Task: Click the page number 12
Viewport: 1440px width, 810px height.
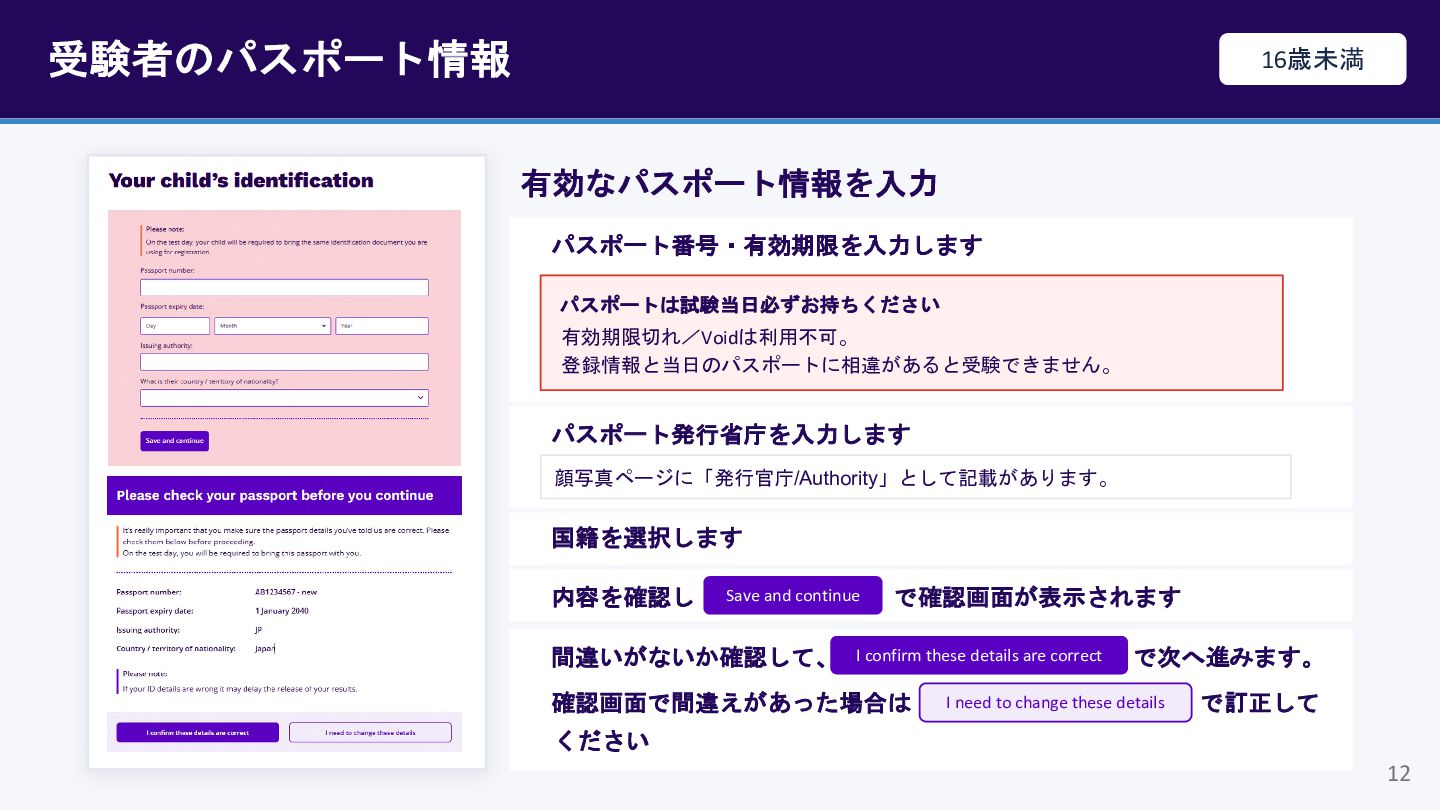Action: 1398,773
